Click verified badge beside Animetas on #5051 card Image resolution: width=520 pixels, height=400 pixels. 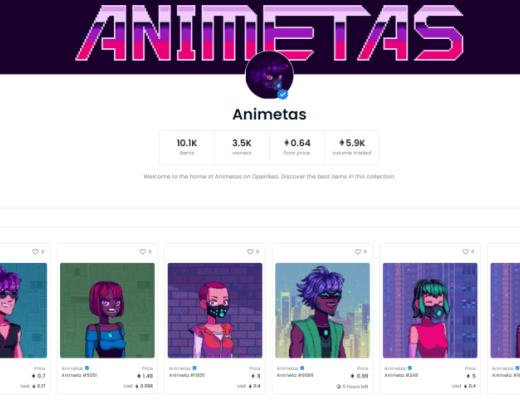[87, 368]
